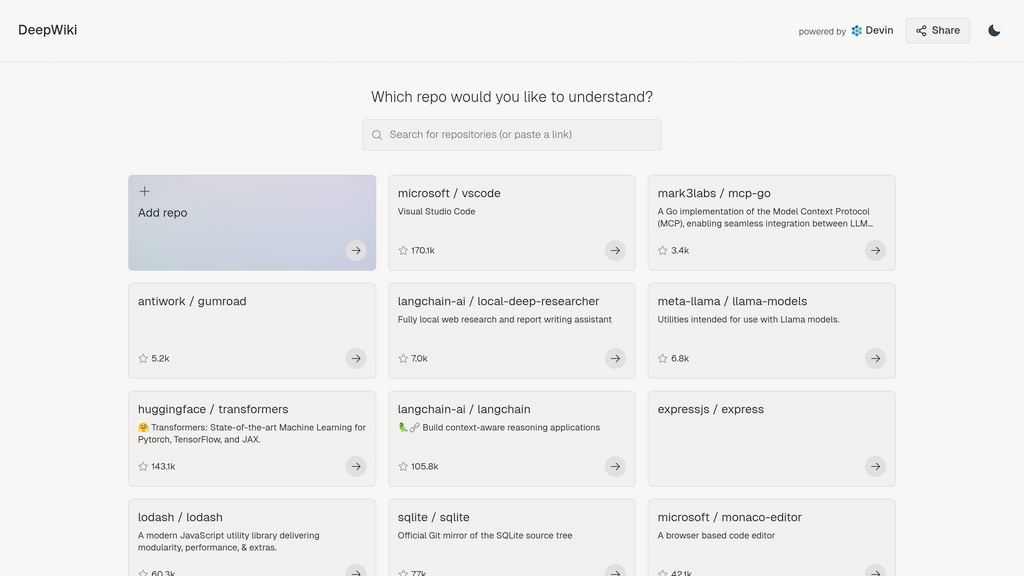Click the star icon on the microsoft/vscode card

pos(403,250)
